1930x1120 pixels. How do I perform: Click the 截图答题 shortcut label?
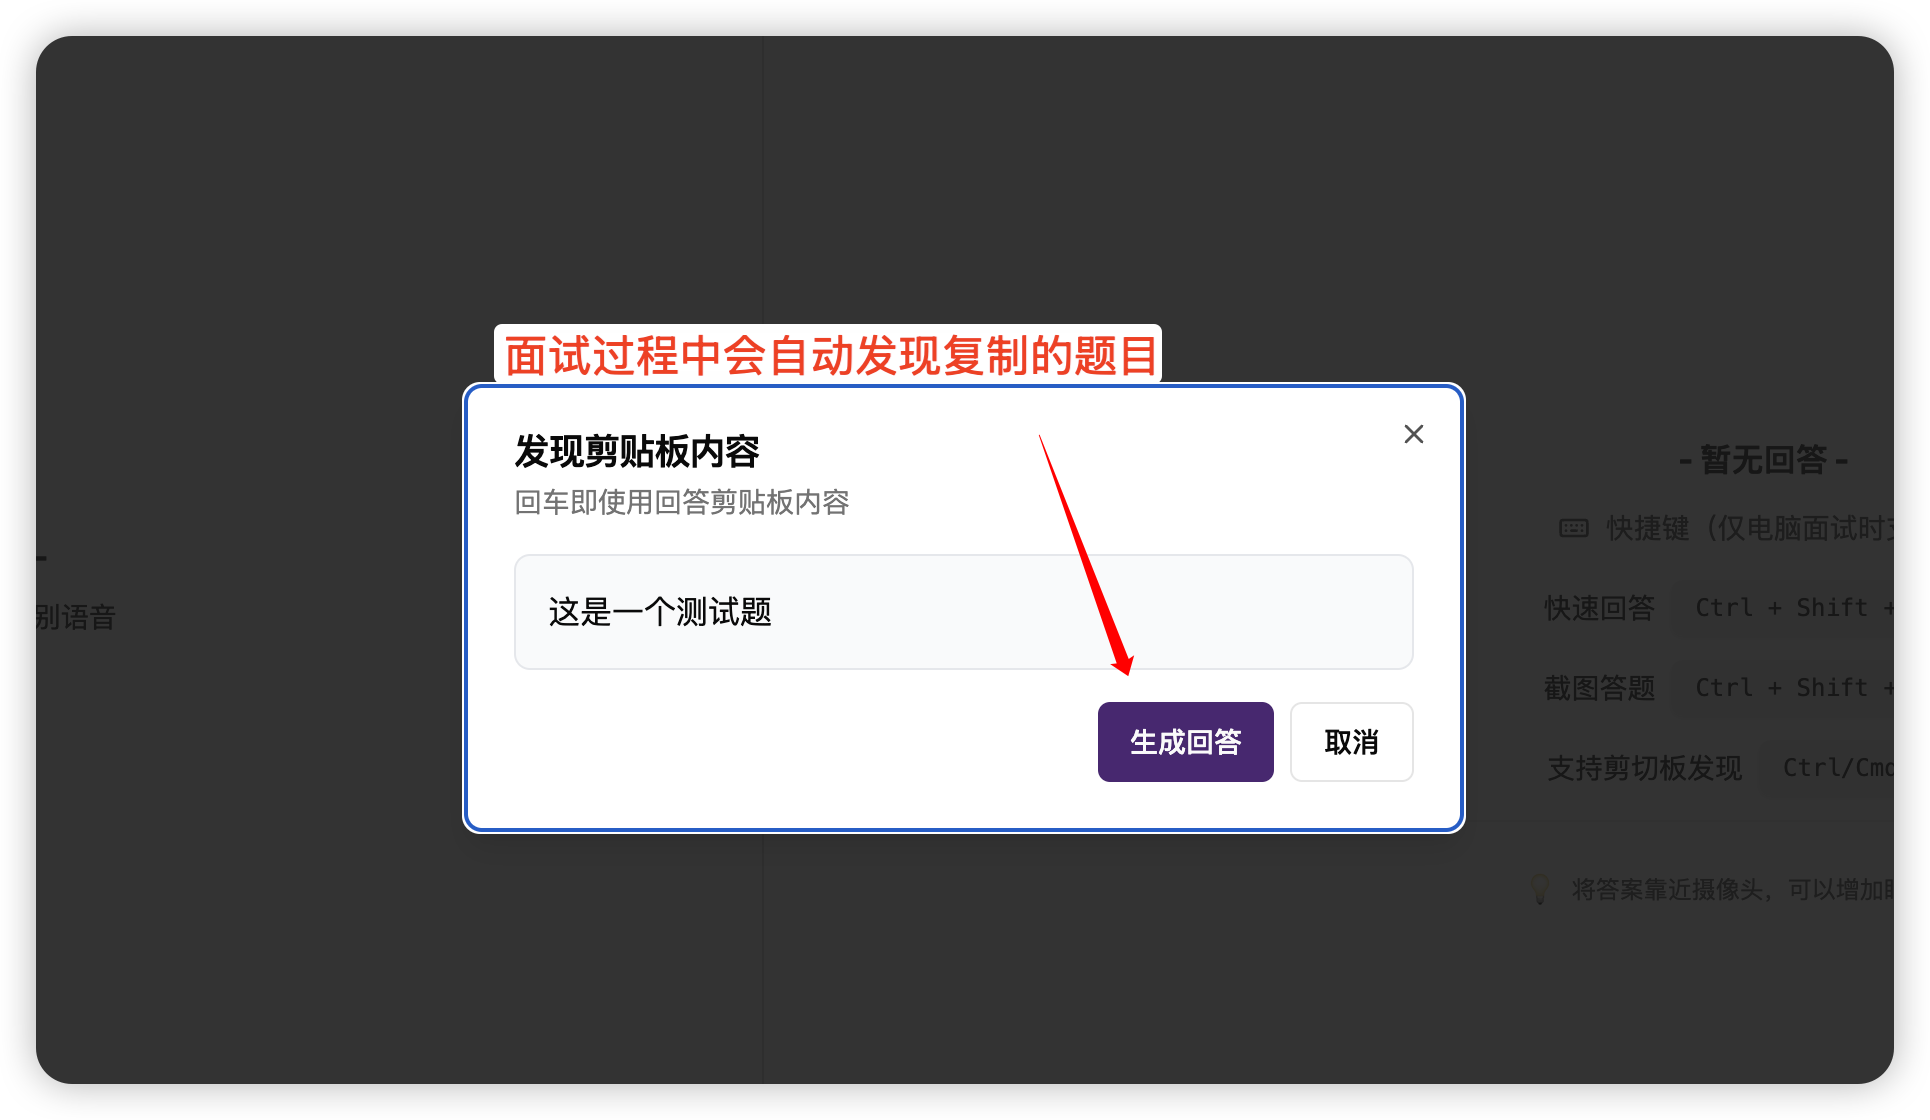pyautogui.click(x=1599, y=688)
